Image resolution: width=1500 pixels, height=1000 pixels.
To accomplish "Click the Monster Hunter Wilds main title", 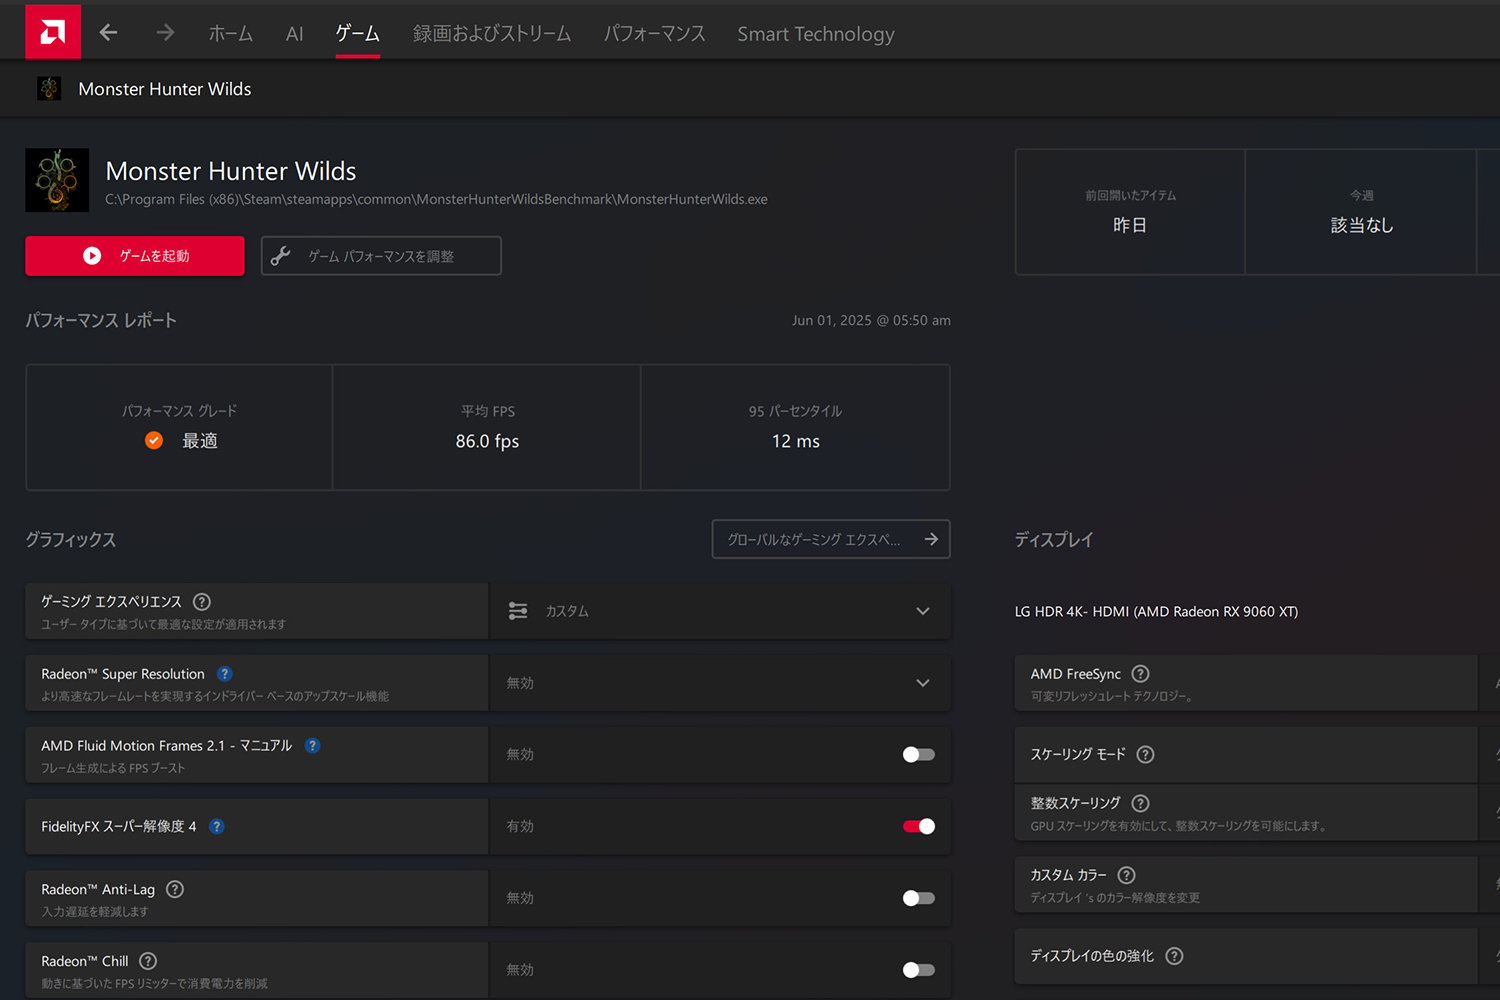I will coord(231,171).
